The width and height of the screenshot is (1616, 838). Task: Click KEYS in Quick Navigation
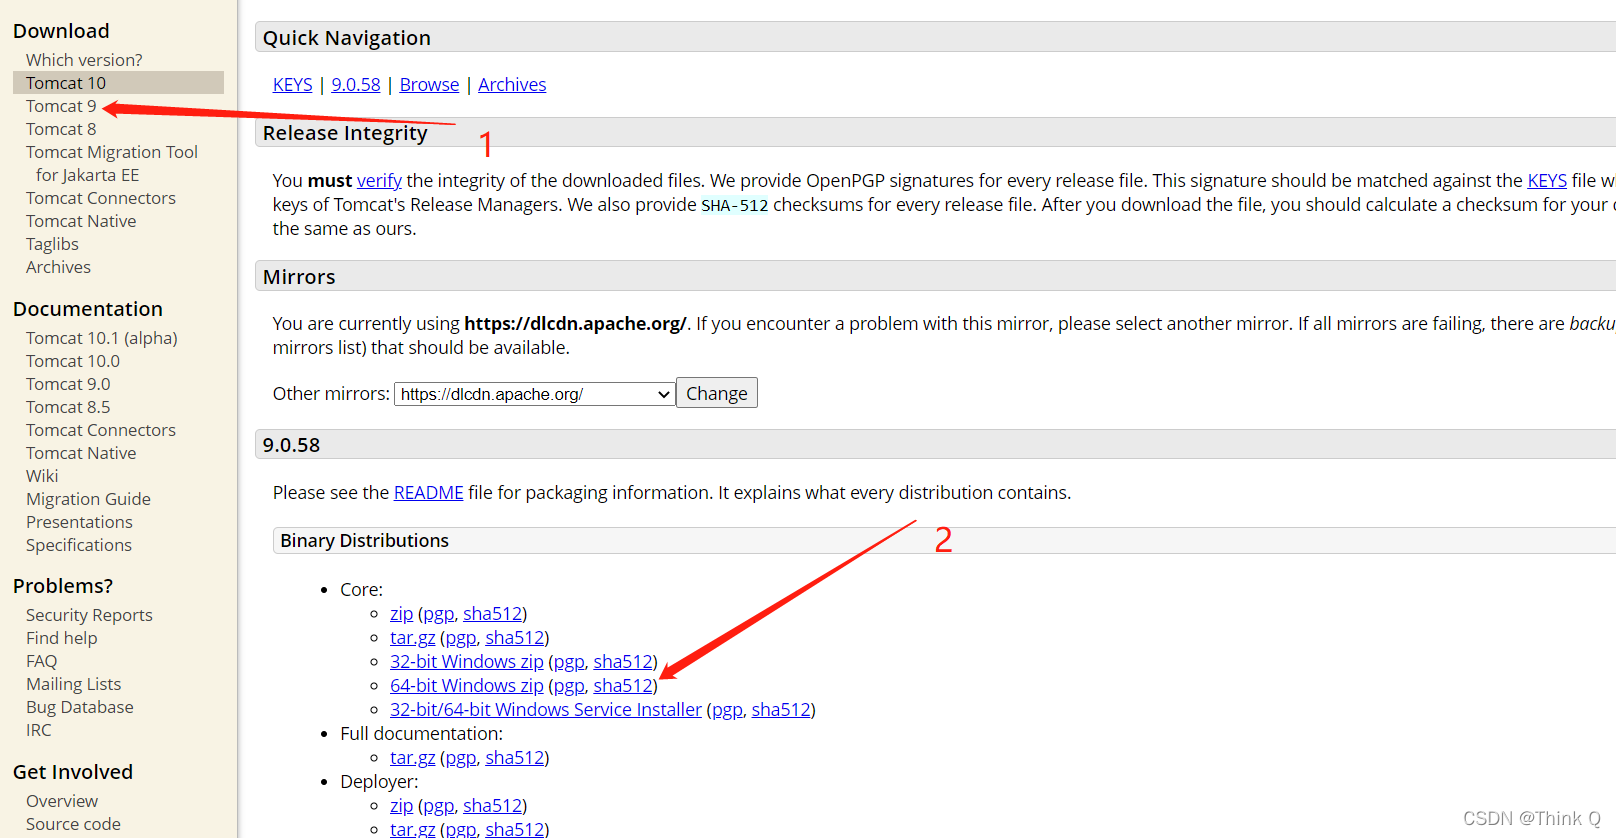292,85
